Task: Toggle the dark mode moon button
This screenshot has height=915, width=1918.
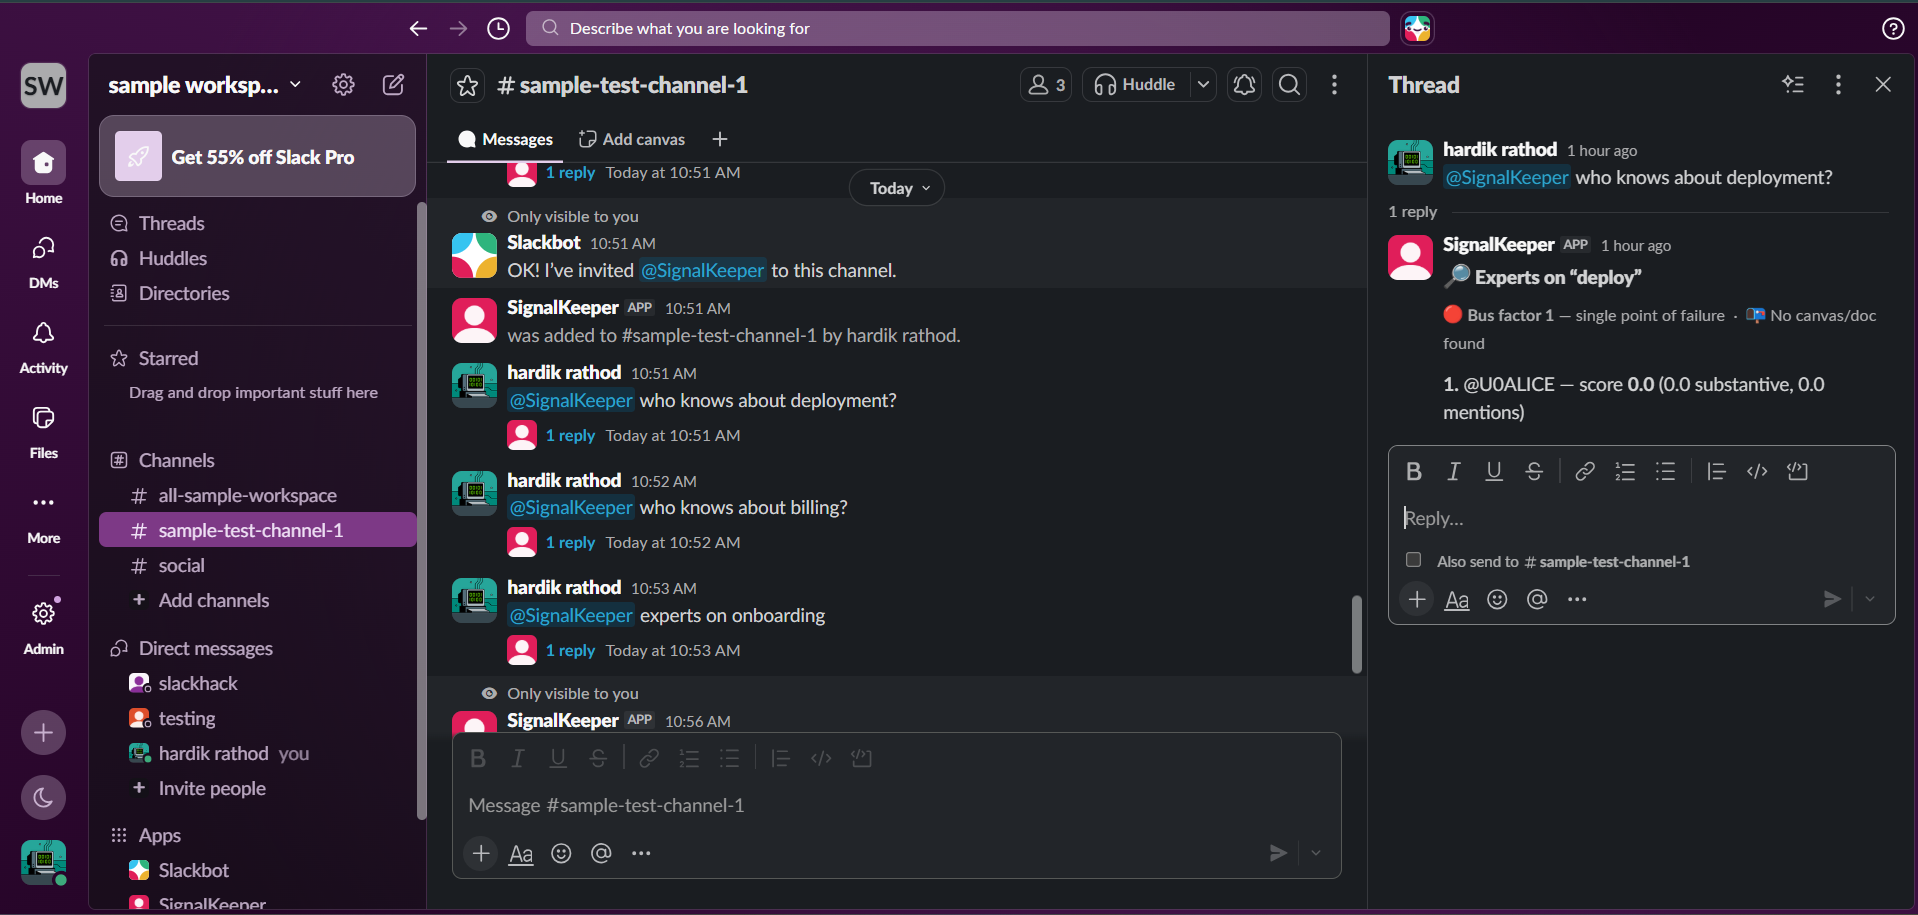Action: point(43,797)
